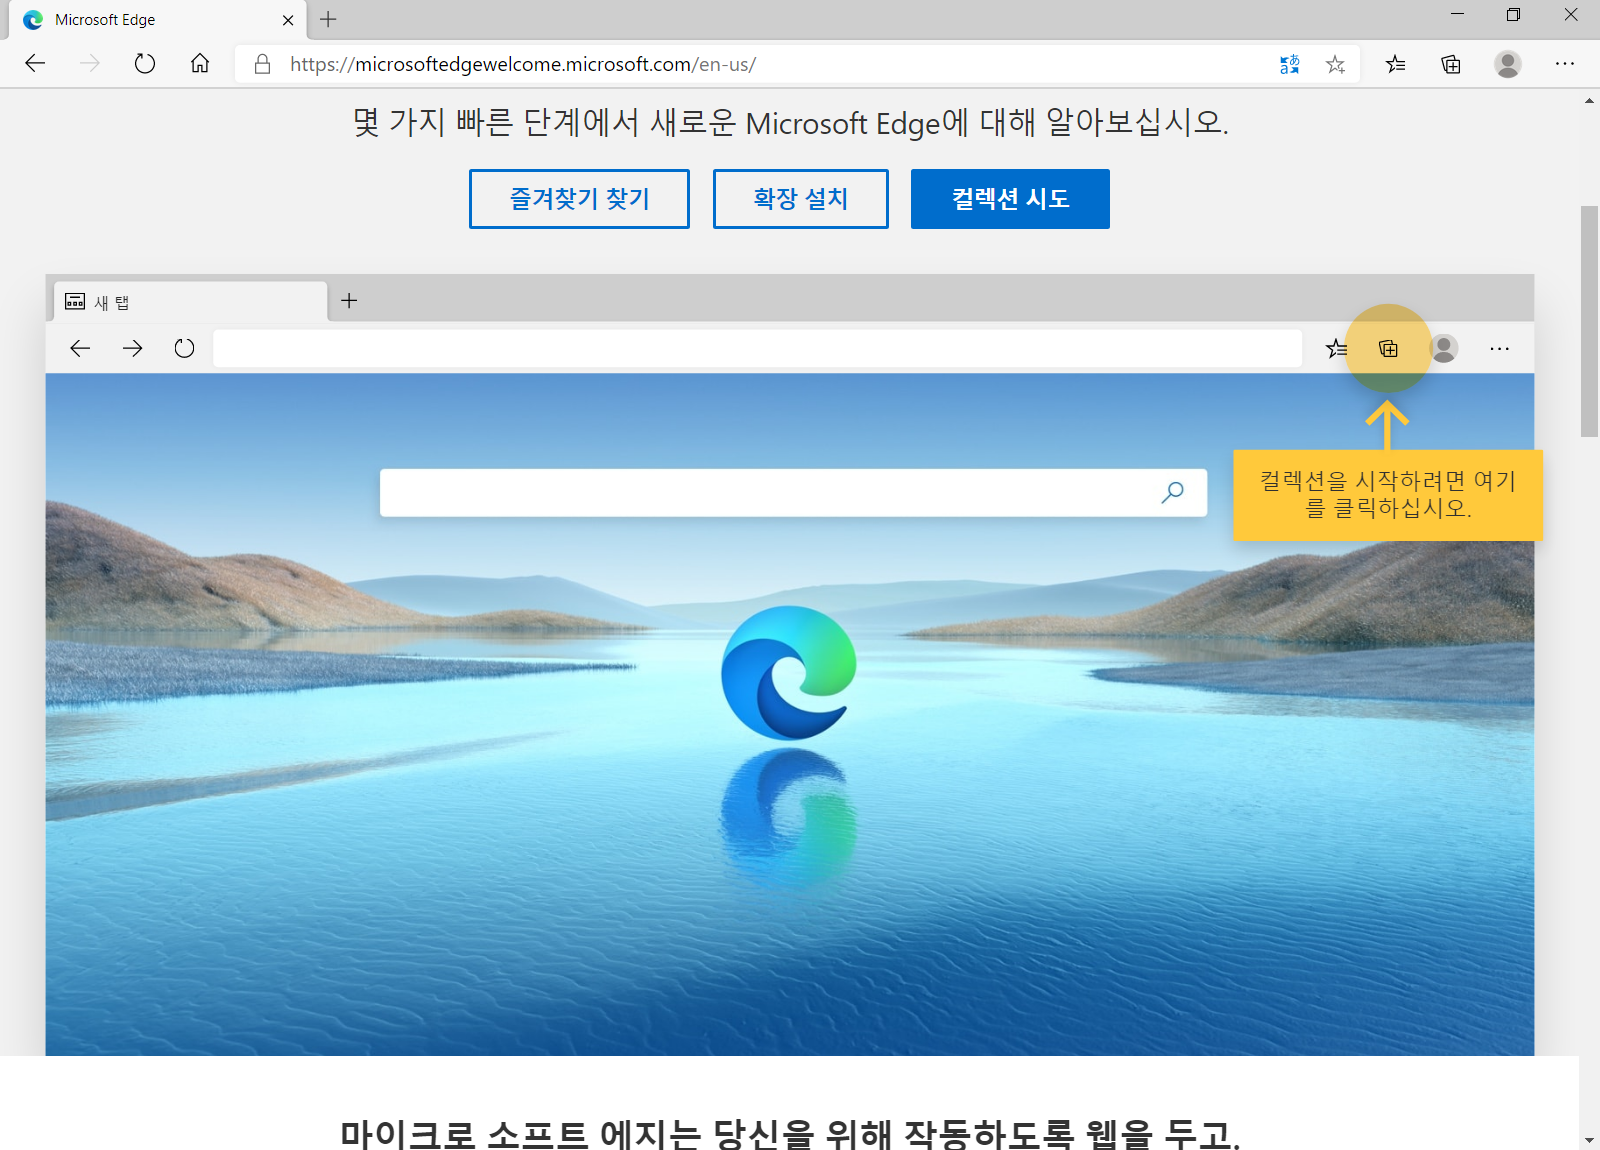The width and height of the screenshot is (1600, 1150).
Task: Minimize the Edge window
Action: (1457, 14)
